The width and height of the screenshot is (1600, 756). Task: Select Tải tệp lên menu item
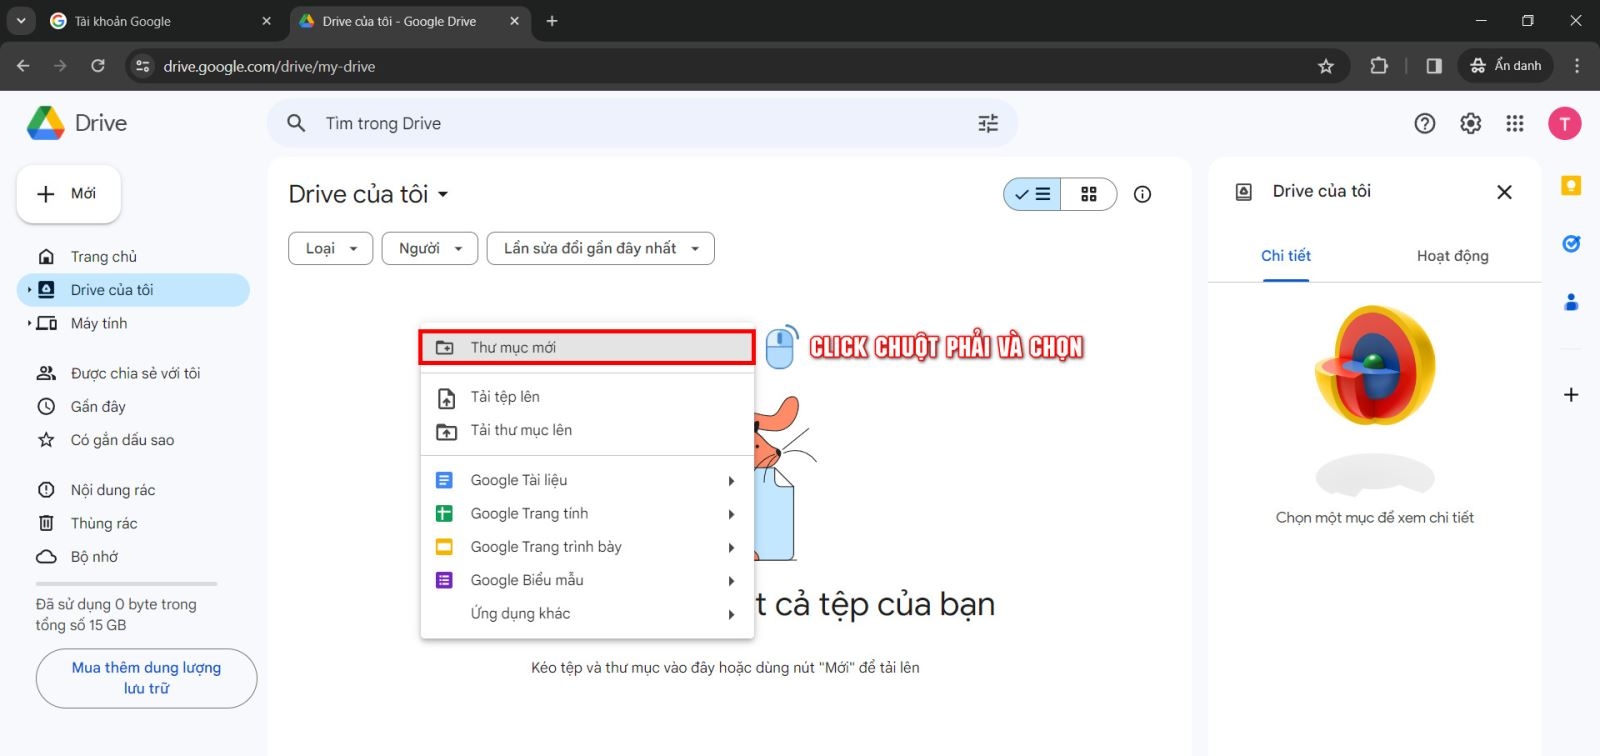(x=587, y=397)
